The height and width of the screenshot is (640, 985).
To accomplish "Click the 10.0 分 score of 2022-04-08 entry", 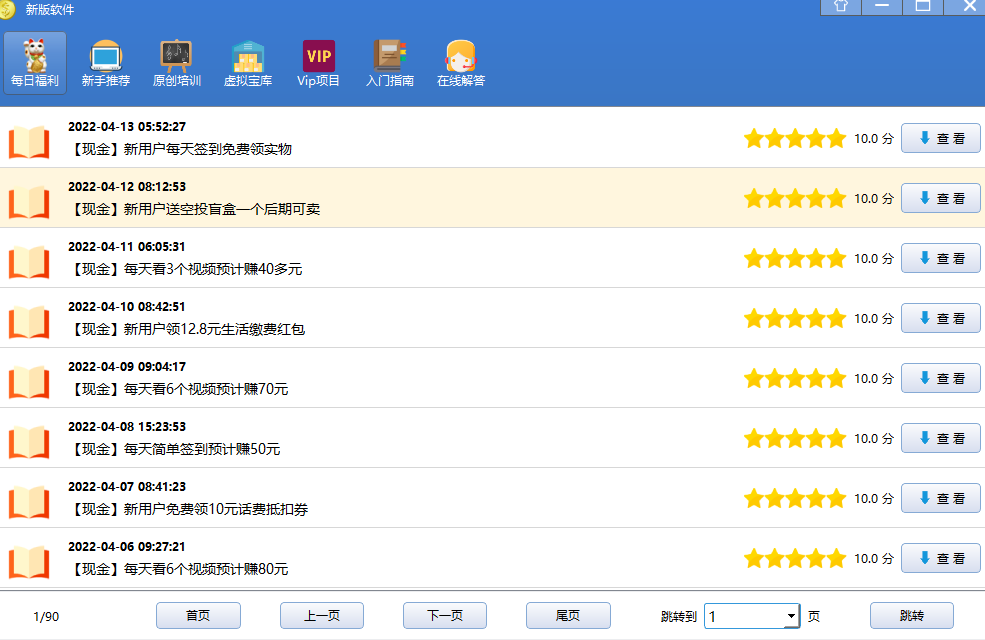I will coord(874,438).
